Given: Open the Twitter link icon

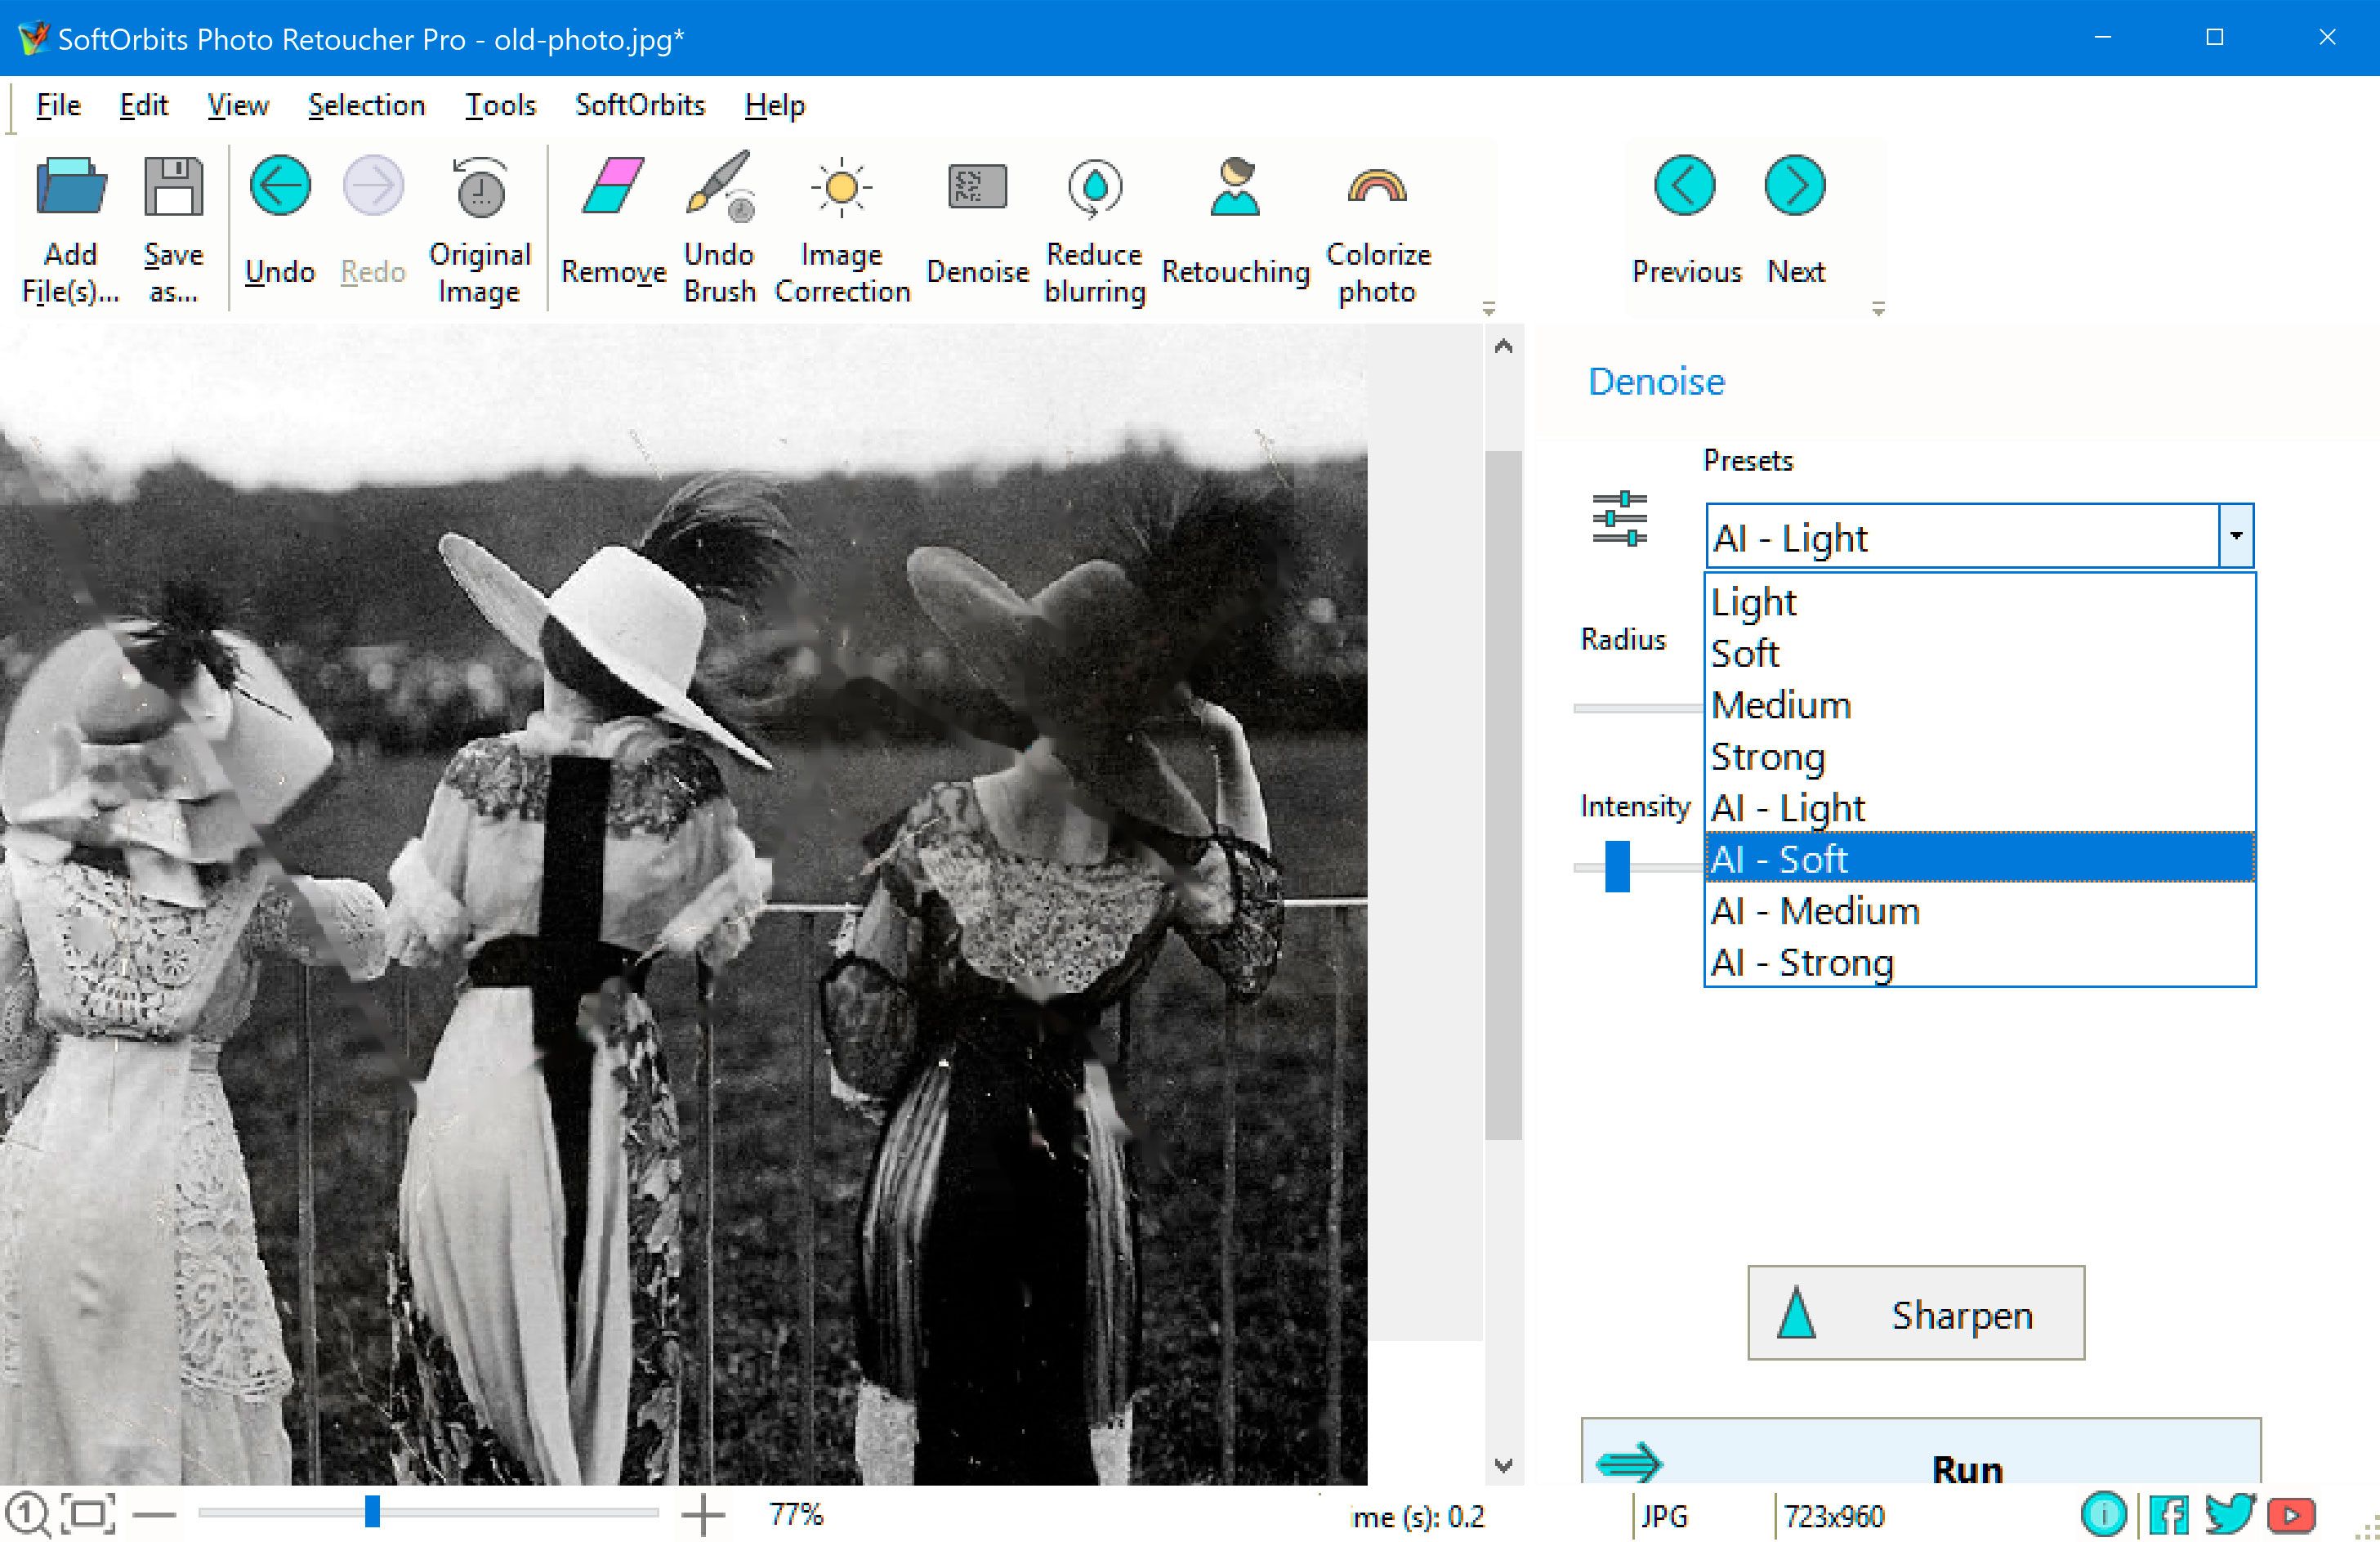Looking at the screenshot, I should (2229, 1514).
